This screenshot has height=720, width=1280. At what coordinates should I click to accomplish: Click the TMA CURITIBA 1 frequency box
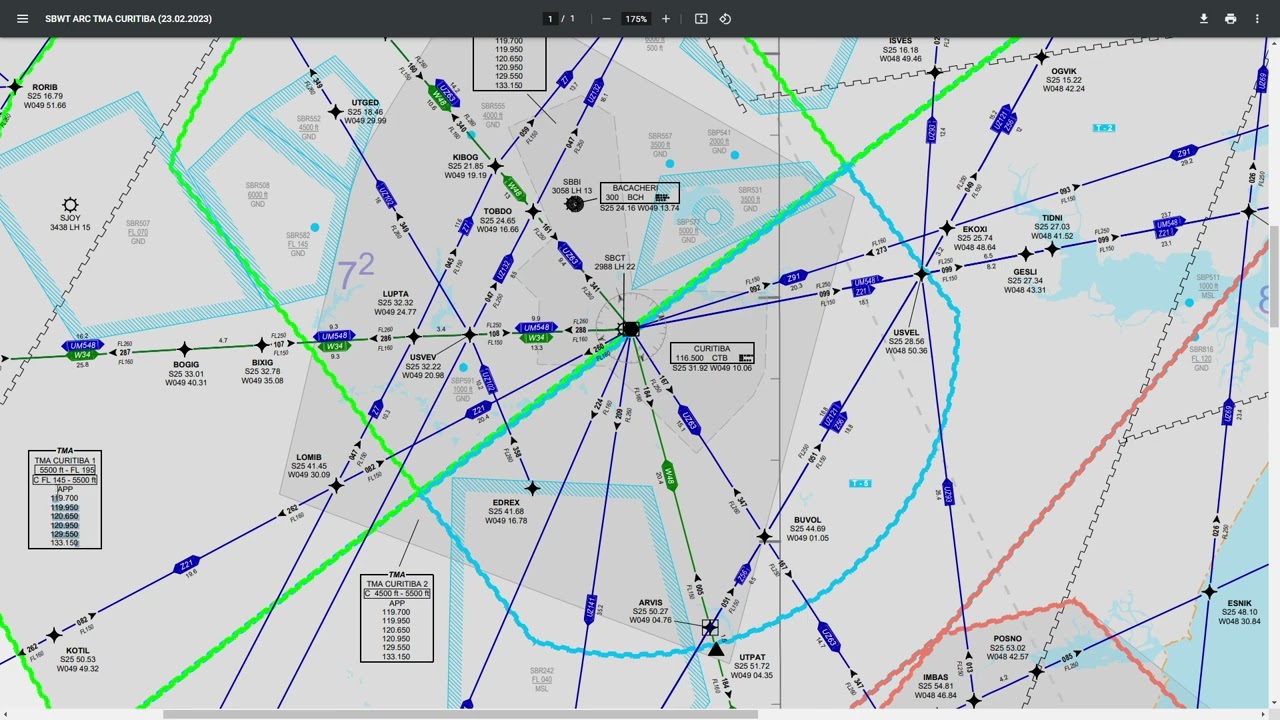[65, 499]
